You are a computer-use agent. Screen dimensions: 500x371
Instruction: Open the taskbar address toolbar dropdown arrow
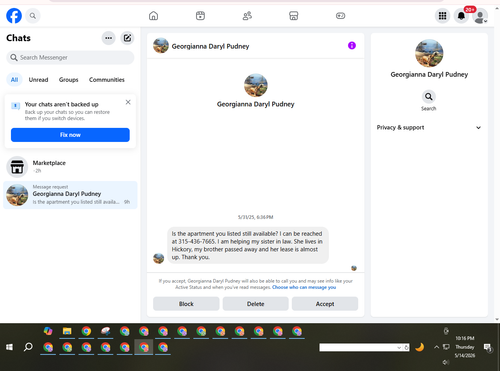[x=399, y=348]
